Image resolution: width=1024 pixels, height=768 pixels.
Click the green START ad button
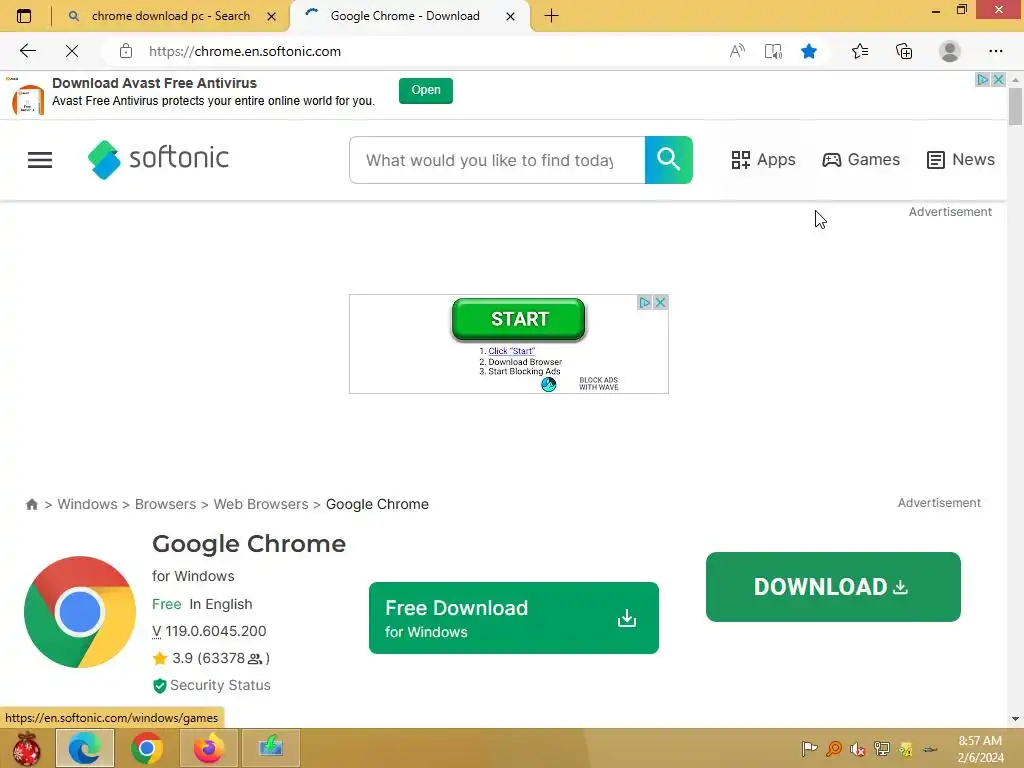point(519,319)
